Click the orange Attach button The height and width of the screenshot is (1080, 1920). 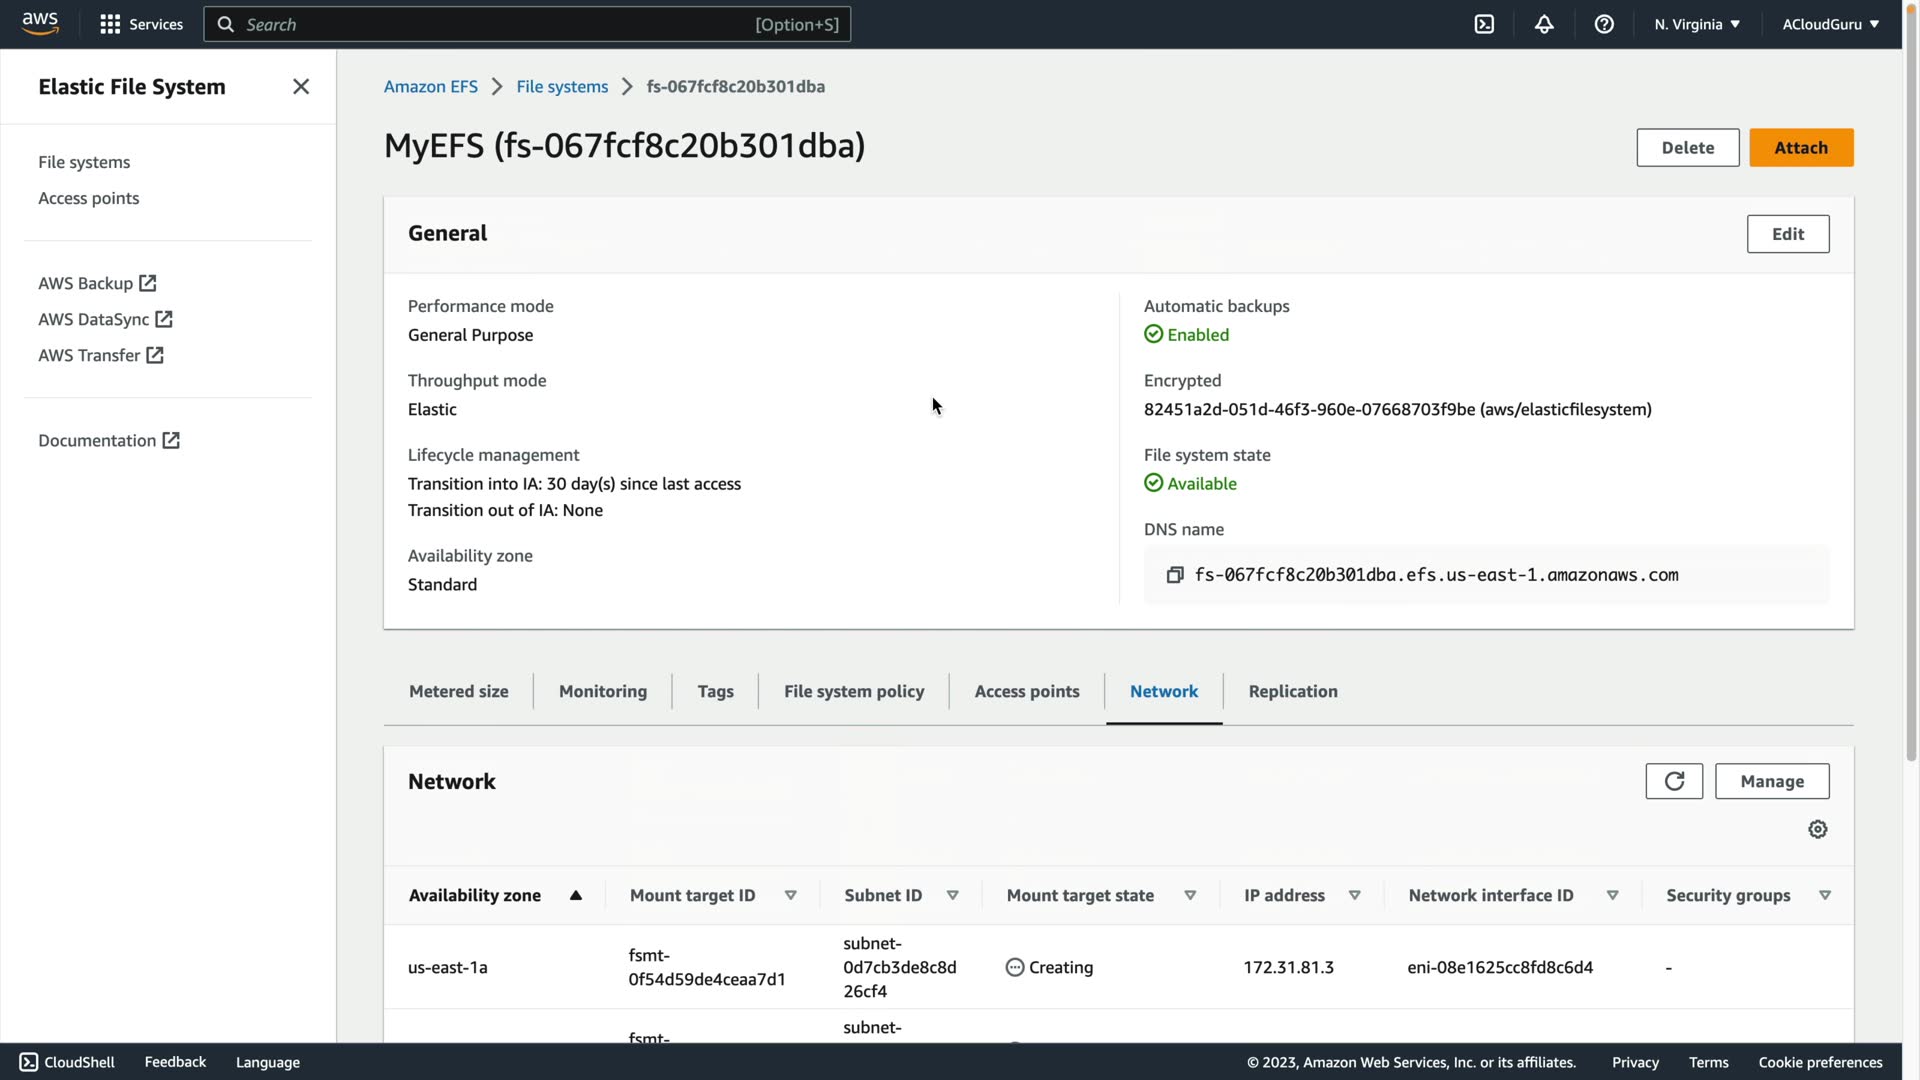[x=1801, y=147]
